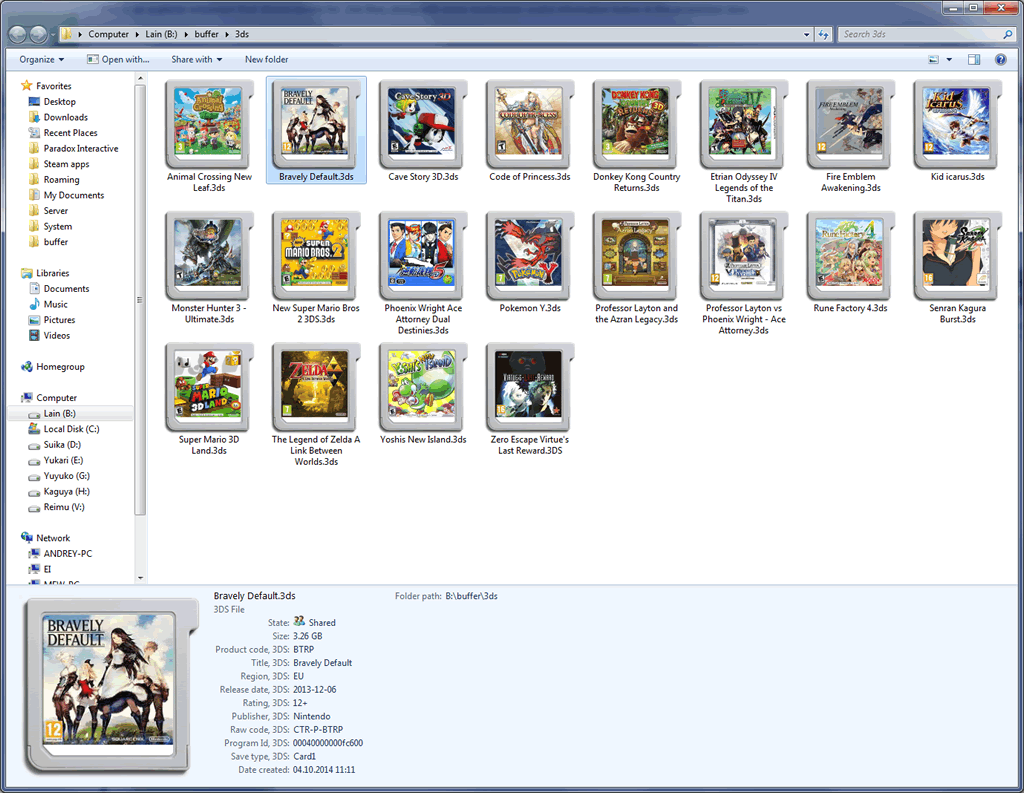The image size is (1024, 793).
Task: Click the search magnifier icon
Action: tap(1008, 34)
